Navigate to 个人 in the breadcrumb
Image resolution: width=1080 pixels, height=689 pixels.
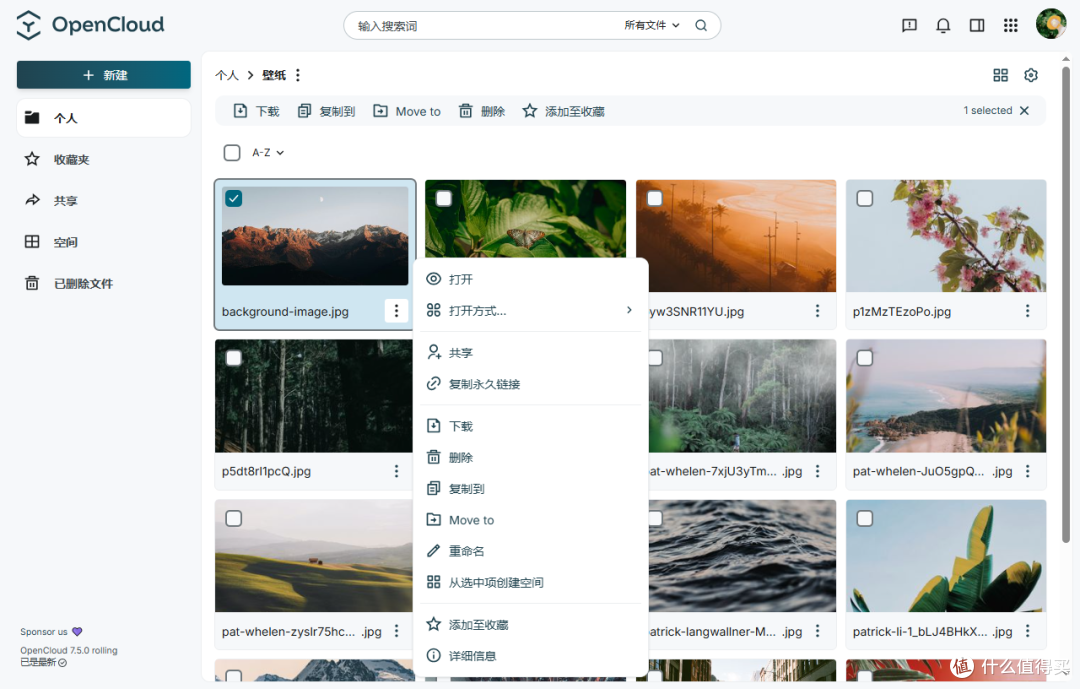click(227, 75)
